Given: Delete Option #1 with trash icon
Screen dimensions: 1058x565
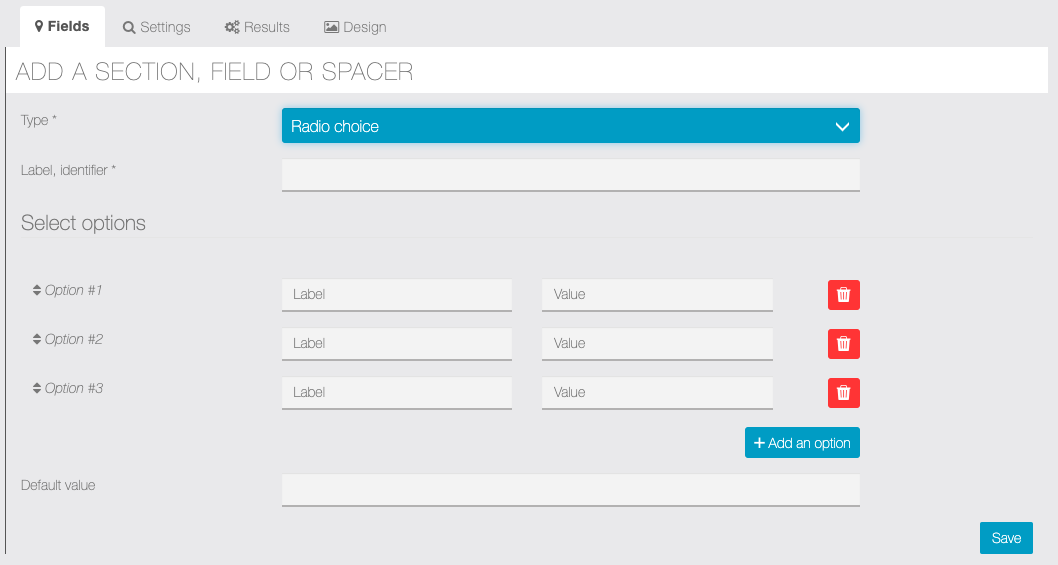Looking at the screenshot, I should click(x=843, y=295).
